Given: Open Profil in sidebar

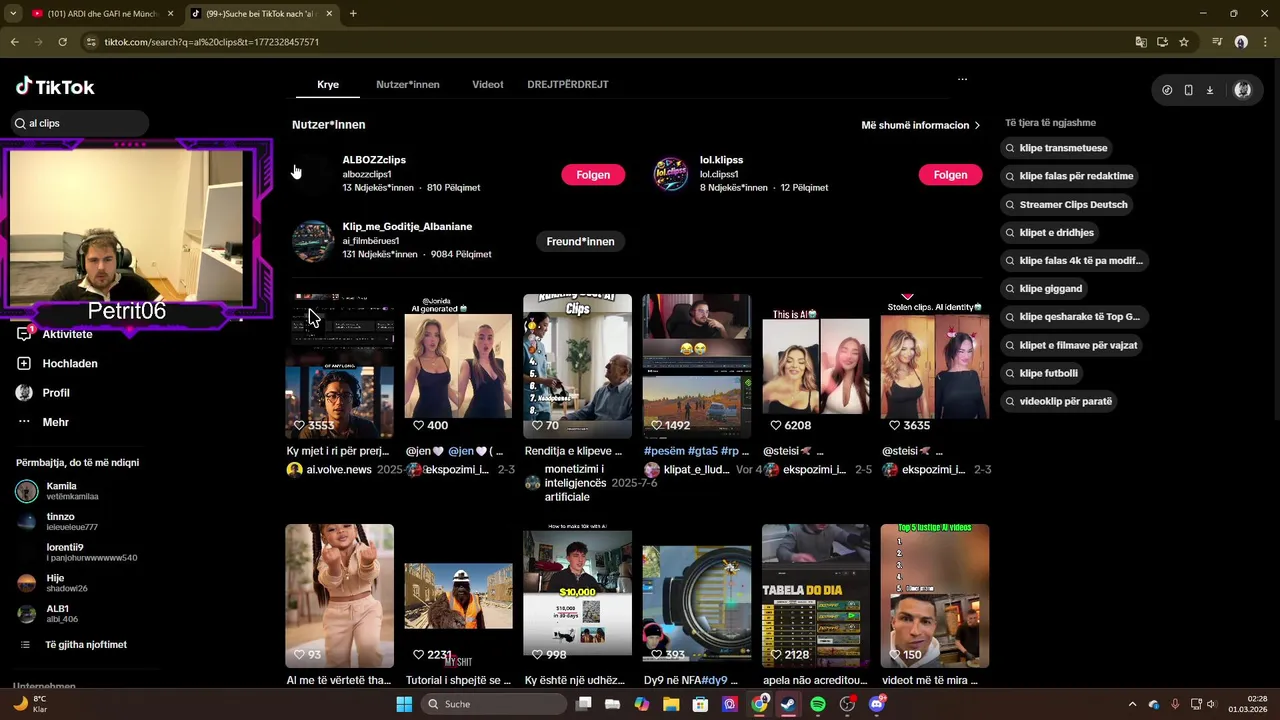Looking at the screenshot, I should tap(56, 393).
